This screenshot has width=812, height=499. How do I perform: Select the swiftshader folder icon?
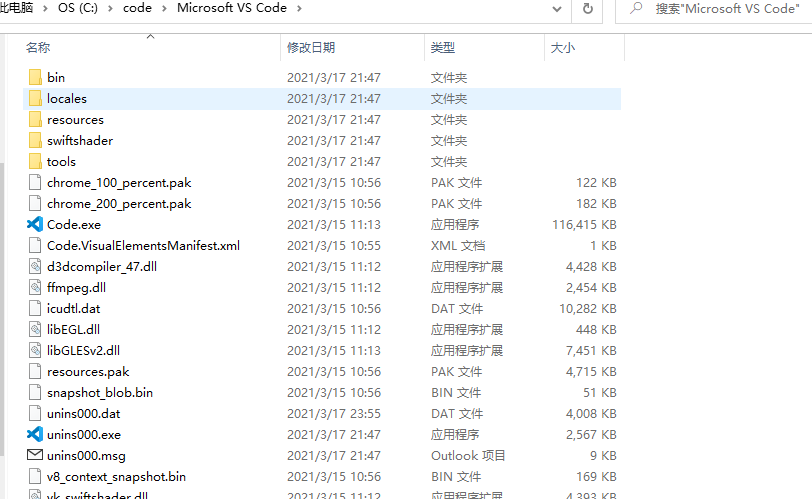35,140
